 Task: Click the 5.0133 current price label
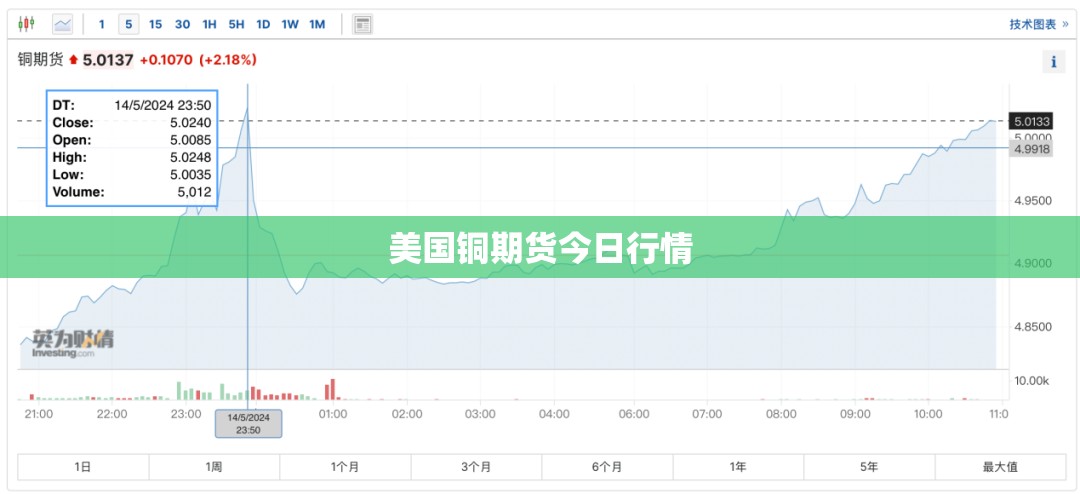[1031, 121]
